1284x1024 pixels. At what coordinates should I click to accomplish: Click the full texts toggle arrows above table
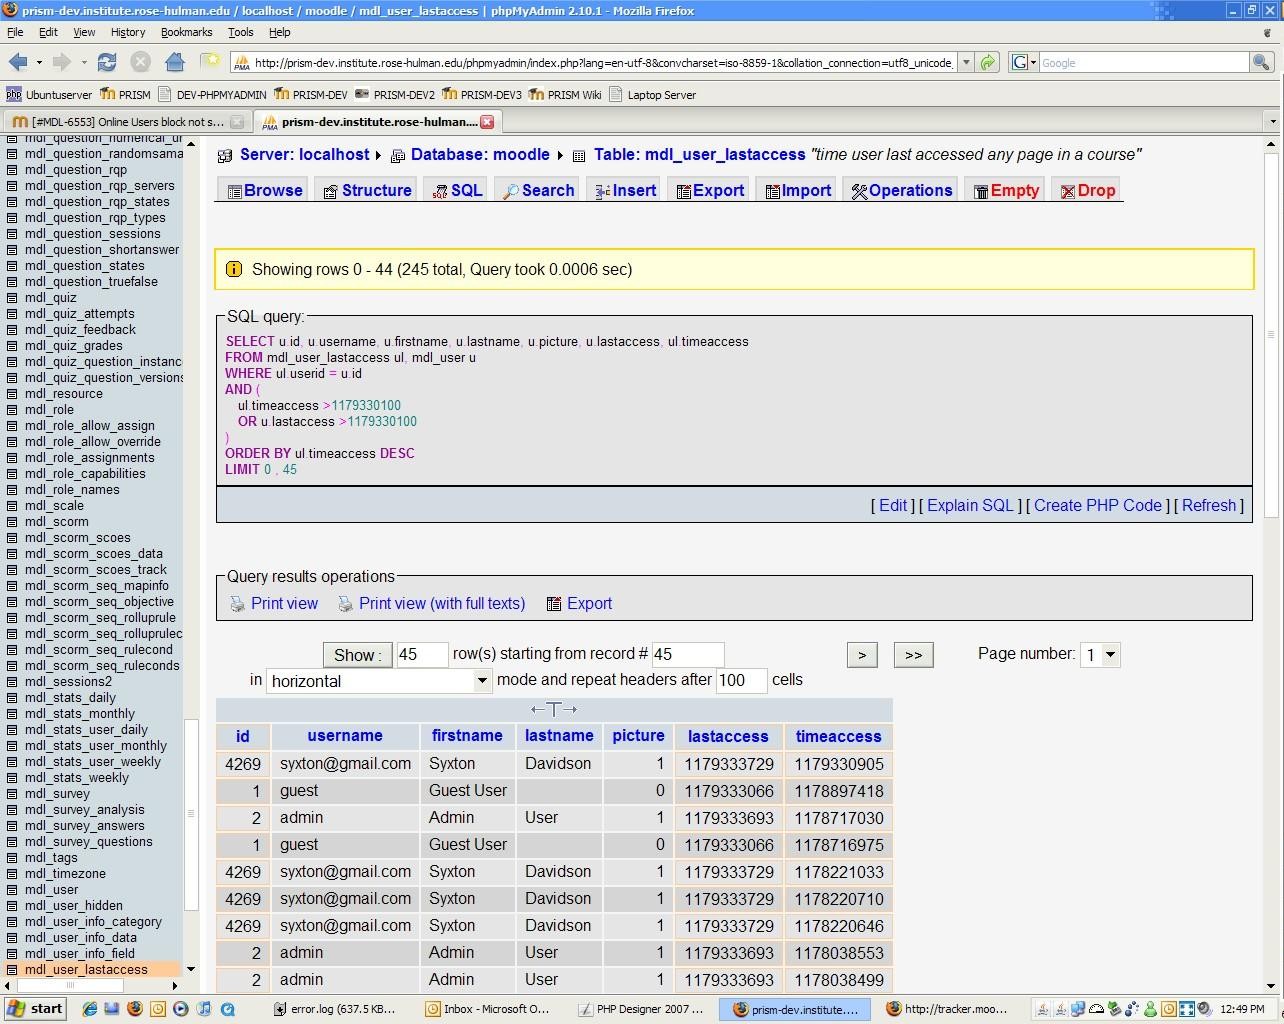pyautogui.click(x=554, y=709)
